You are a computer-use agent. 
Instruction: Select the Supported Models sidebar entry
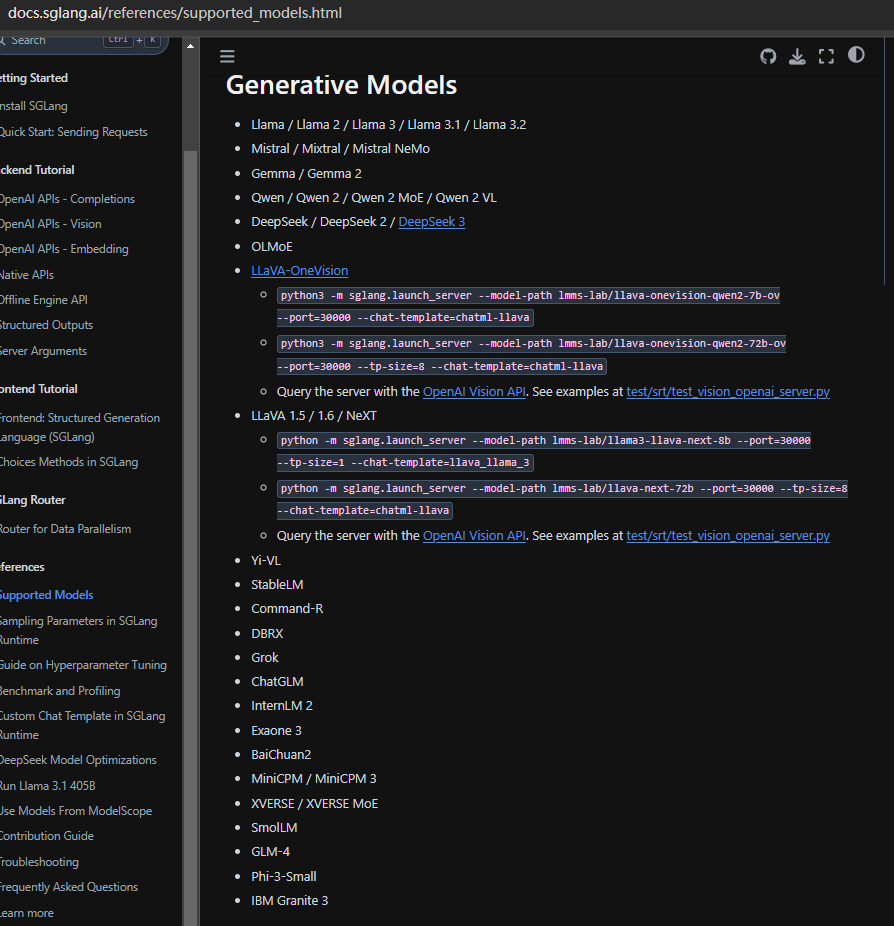(46, 595)
